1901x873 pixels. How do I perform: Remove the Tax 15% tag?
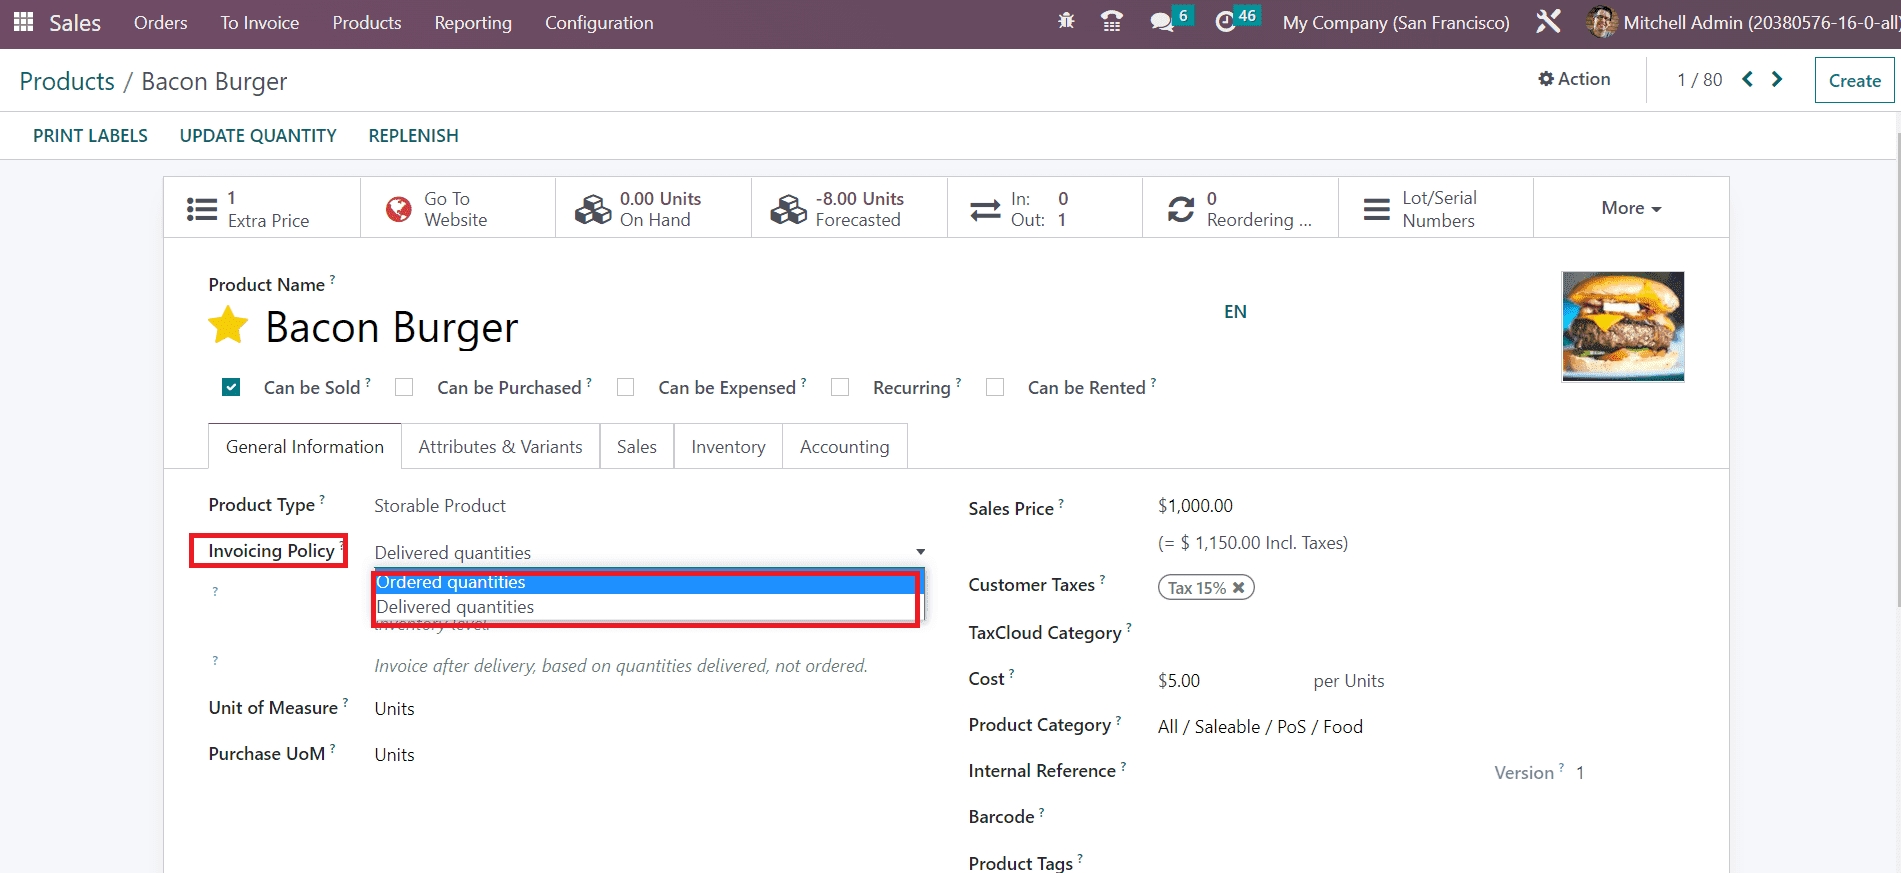(x=1238, y=588)
